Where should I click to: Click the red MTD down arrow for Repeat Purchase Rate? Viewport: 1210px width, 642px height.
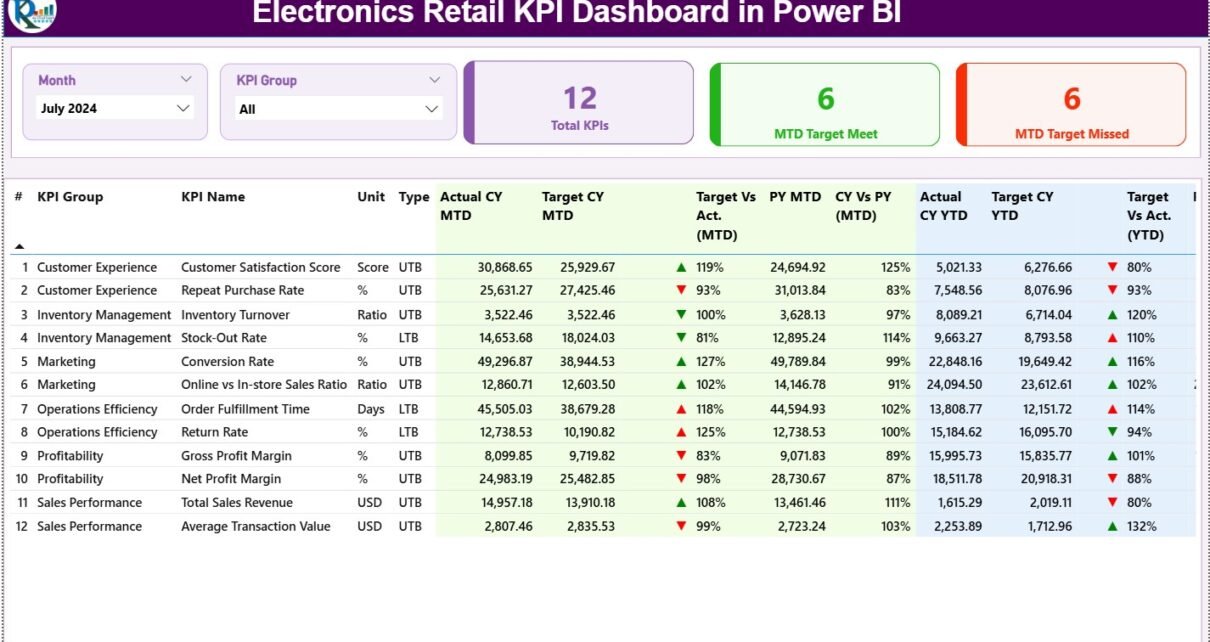(681, 290)
